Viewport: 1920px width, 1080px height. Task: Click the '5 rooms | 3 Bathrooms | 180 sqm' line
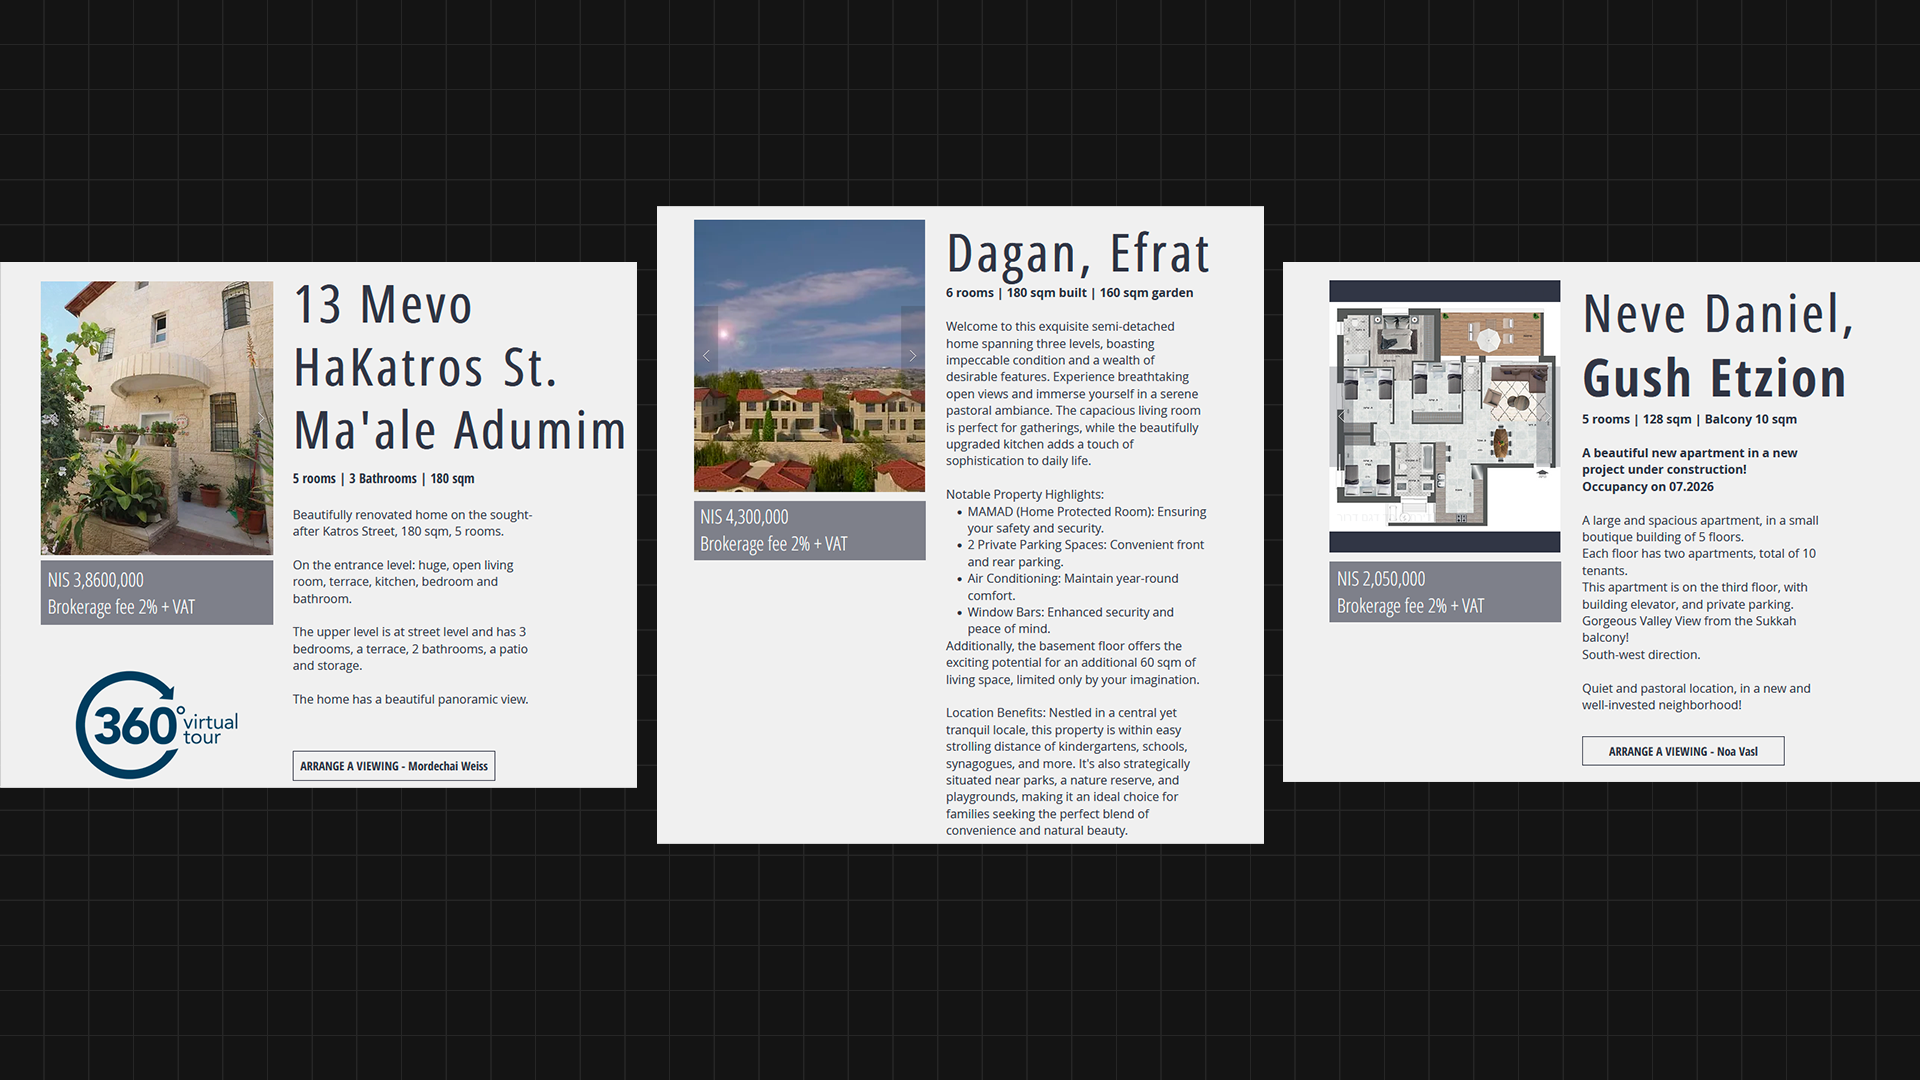click(383, 479)
